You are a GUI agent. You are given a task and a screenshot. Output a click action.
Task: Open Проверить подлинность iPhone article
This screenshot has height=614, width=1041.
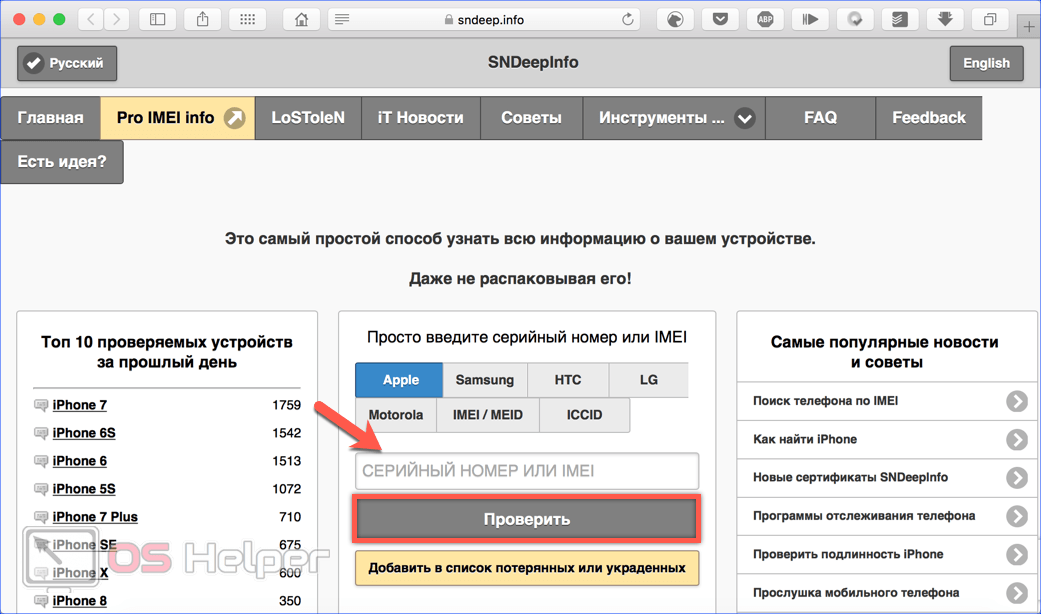[888, 554]
